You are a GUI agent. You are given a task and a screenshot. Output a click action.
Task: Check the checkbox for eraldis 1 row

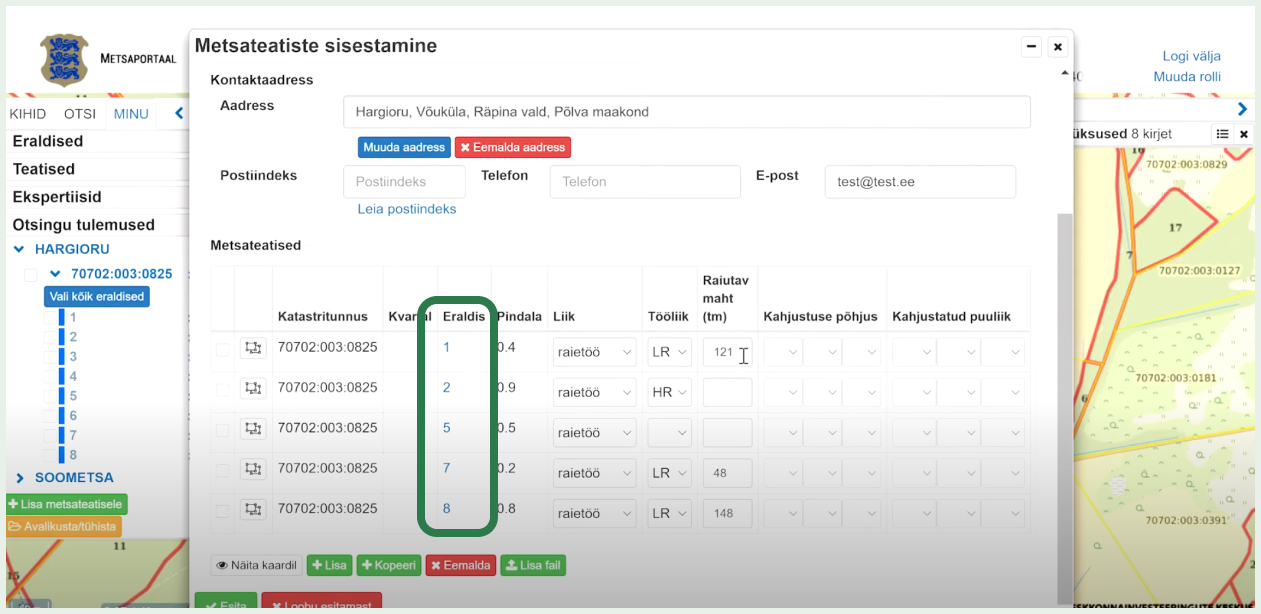[x=222, y=351]
